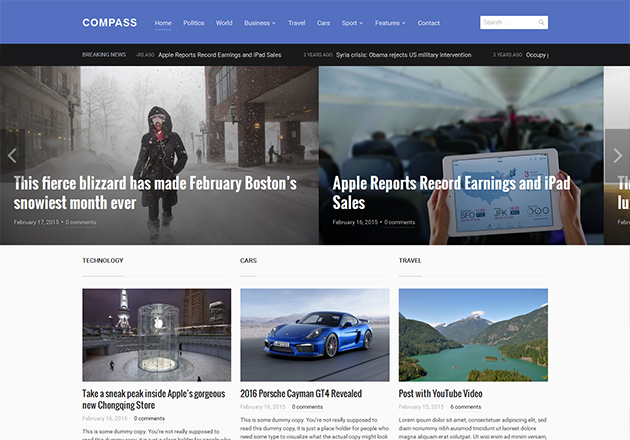Open comments link on blizzard slide

tap(81, 222)
